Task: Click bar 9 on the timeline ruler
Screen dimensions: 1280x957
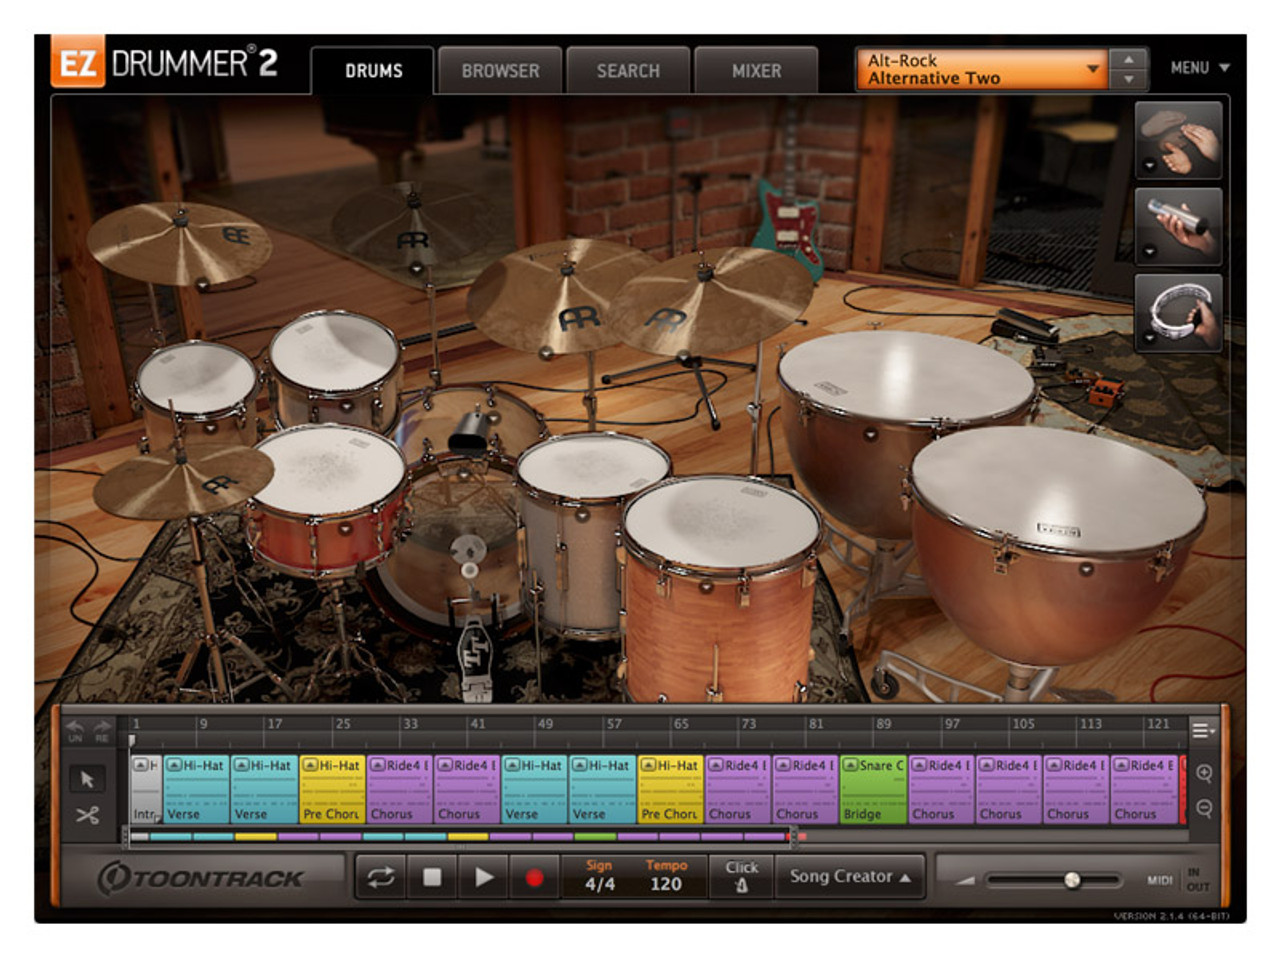Action: point(203,724)
